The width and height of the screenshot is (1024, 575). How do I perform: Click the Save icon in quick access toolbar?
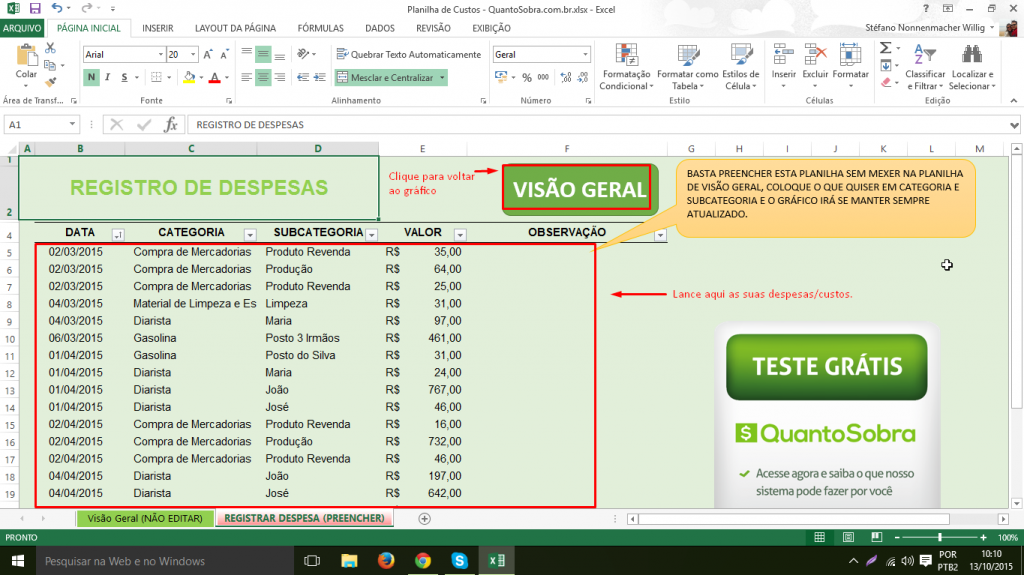click(35, 8)
